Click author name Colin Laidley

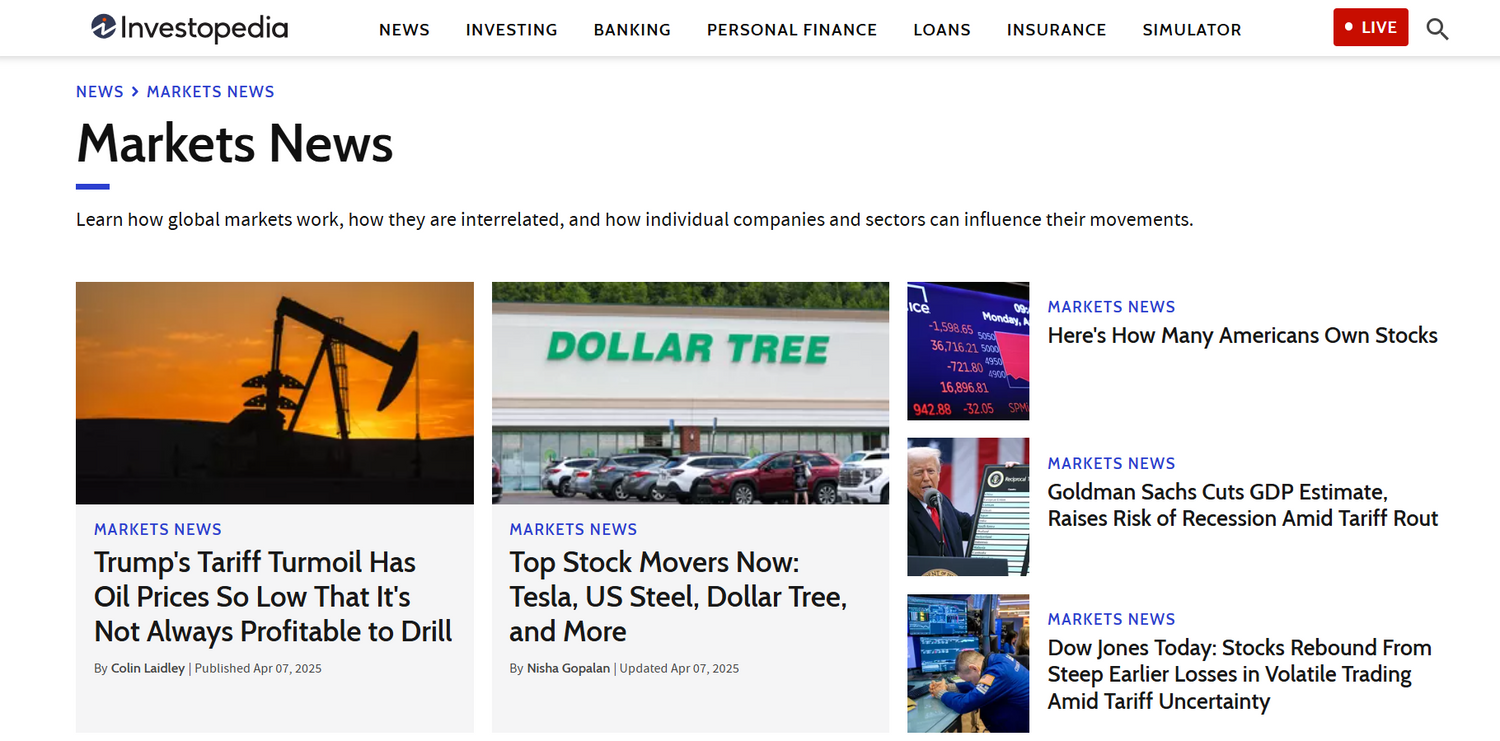click(x=148, y=669)
